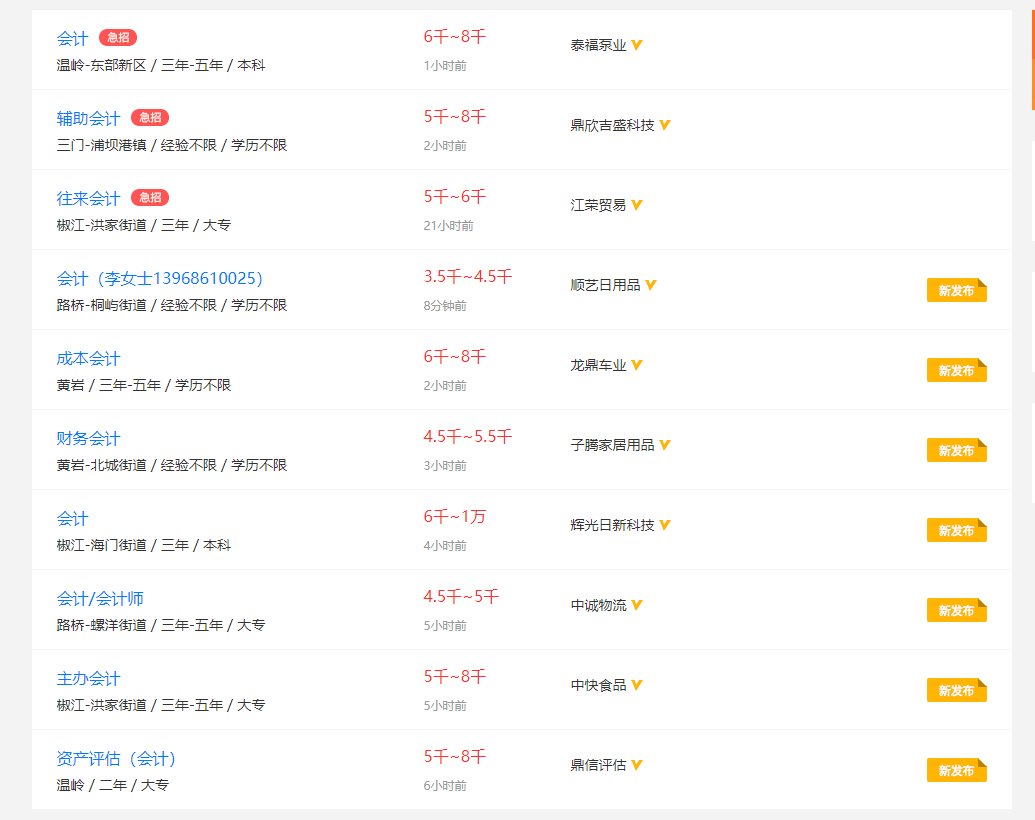The height and width of the screenshot is (820, 1035).
Task: Open company 江荣贸易
Action: [x=598, y=205]
